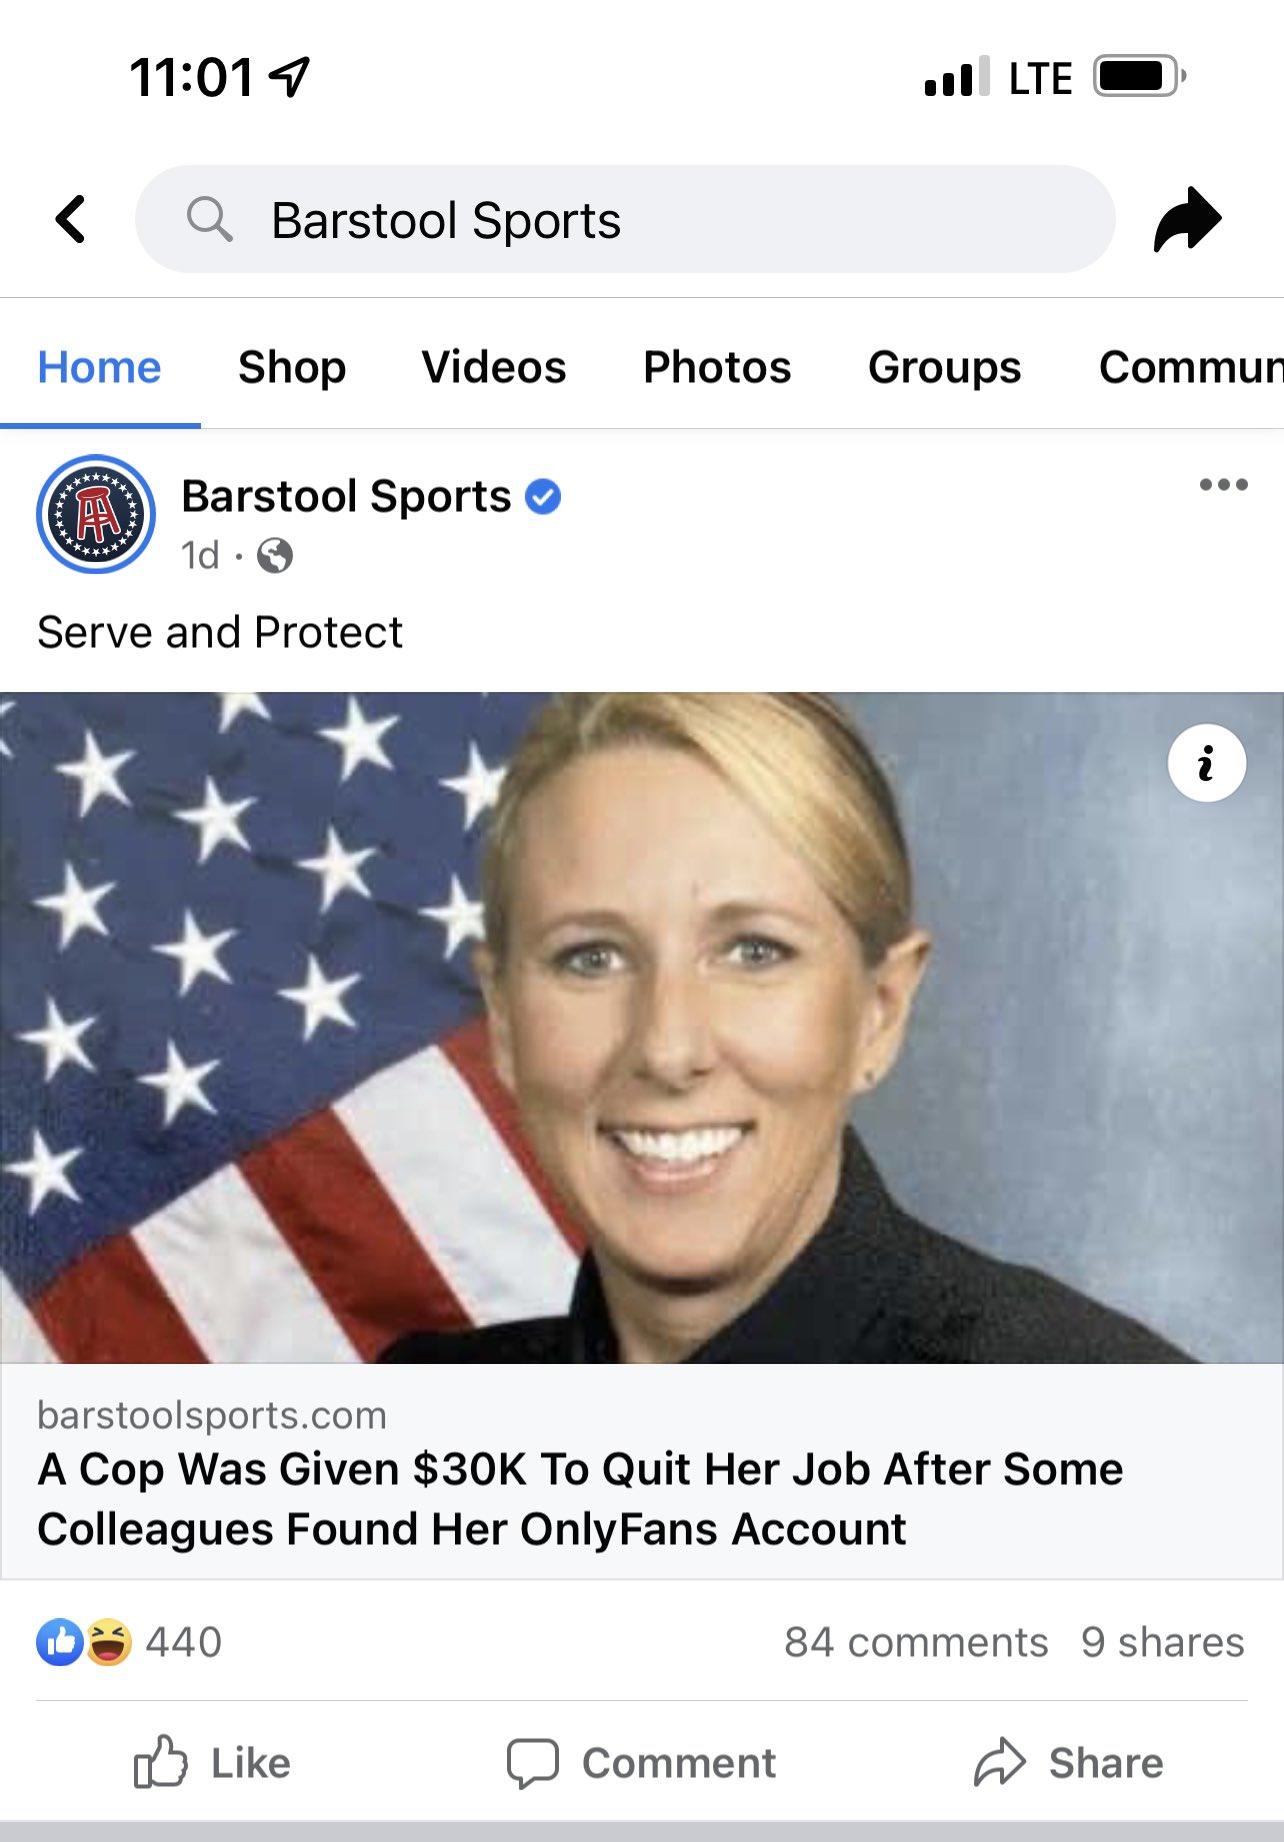1284x1842 pixels.
Task: Tap the share arrow next to search
Action: (x=1187, y=219)
